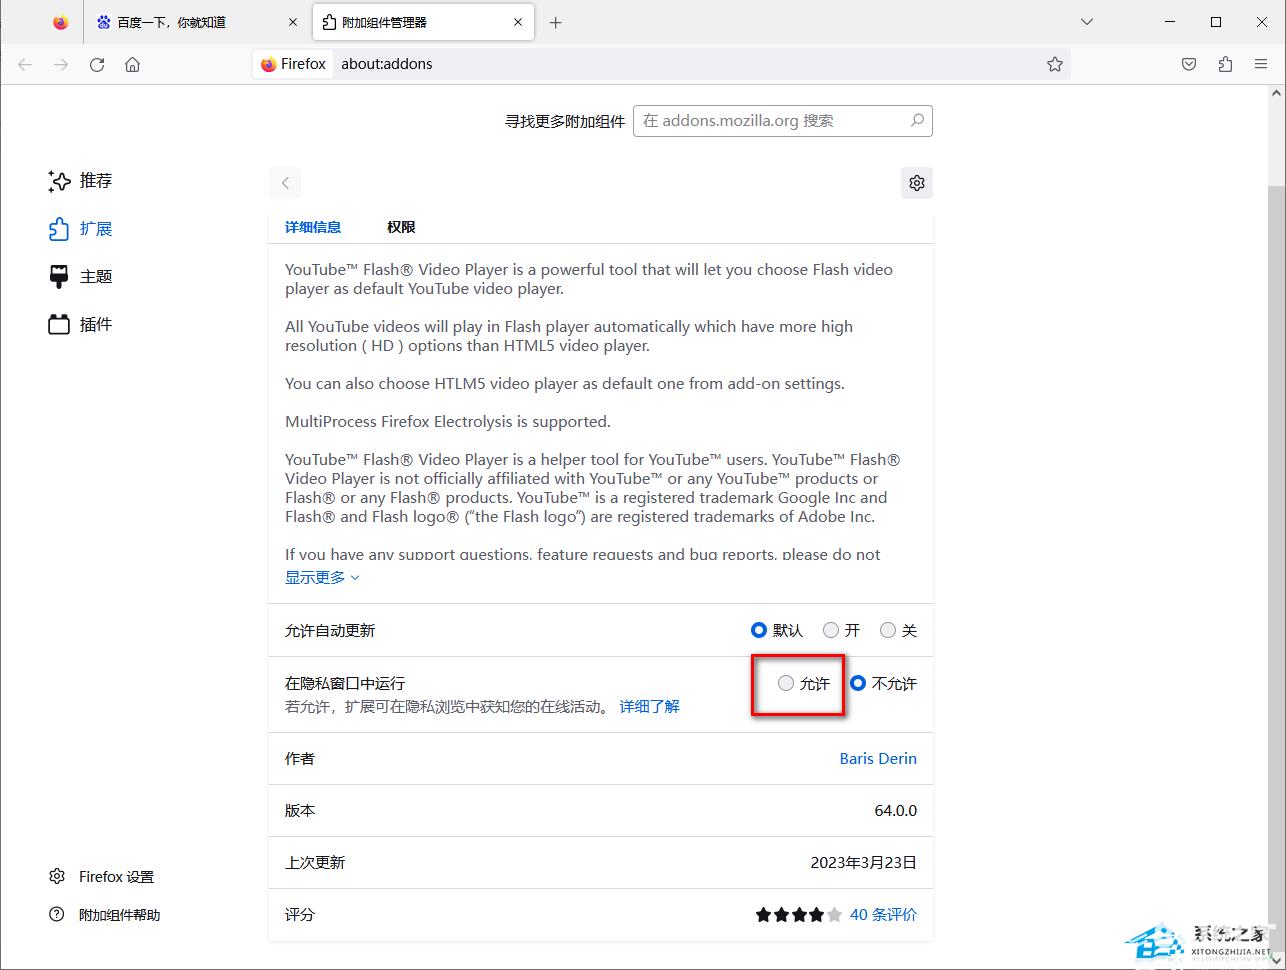This screenshot has width=1286, height=970.
Task: Minimize the Firefox window
Action: coord(1170,22)
